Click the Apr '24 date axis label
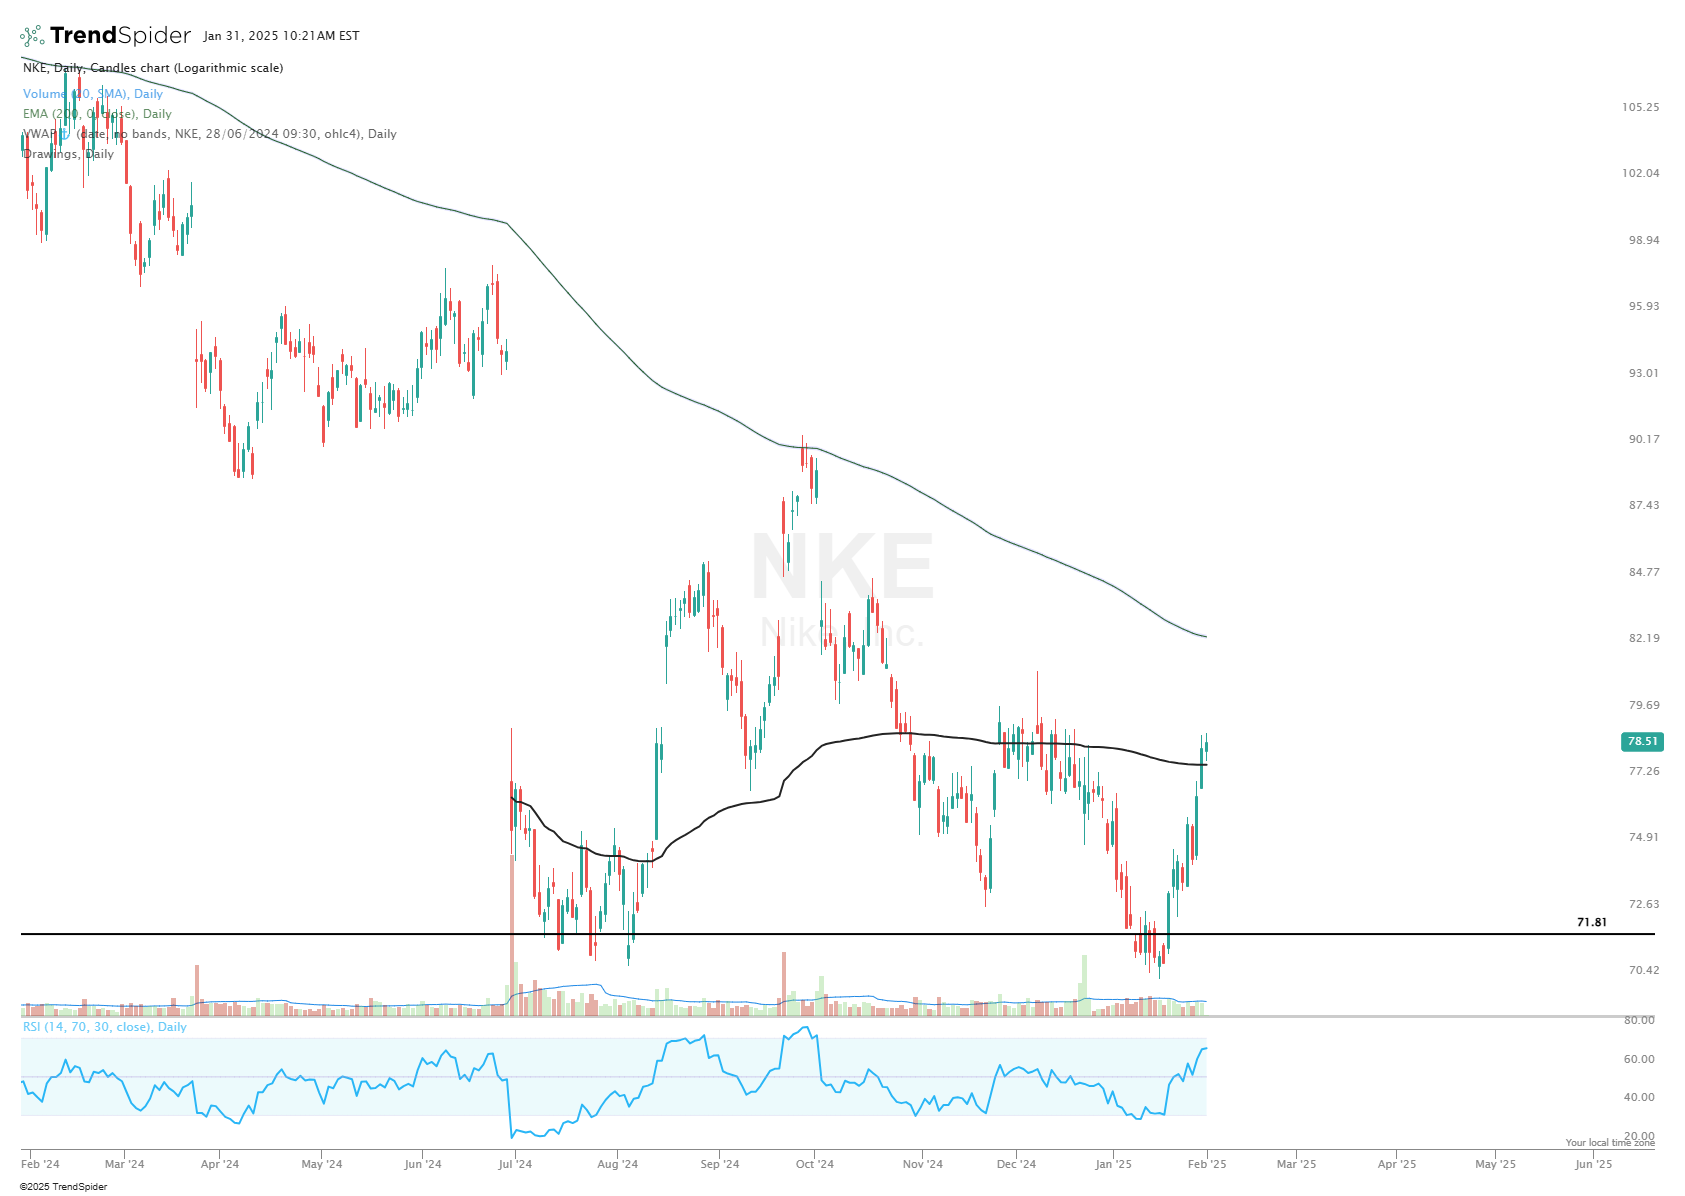 coord(220,1164)
